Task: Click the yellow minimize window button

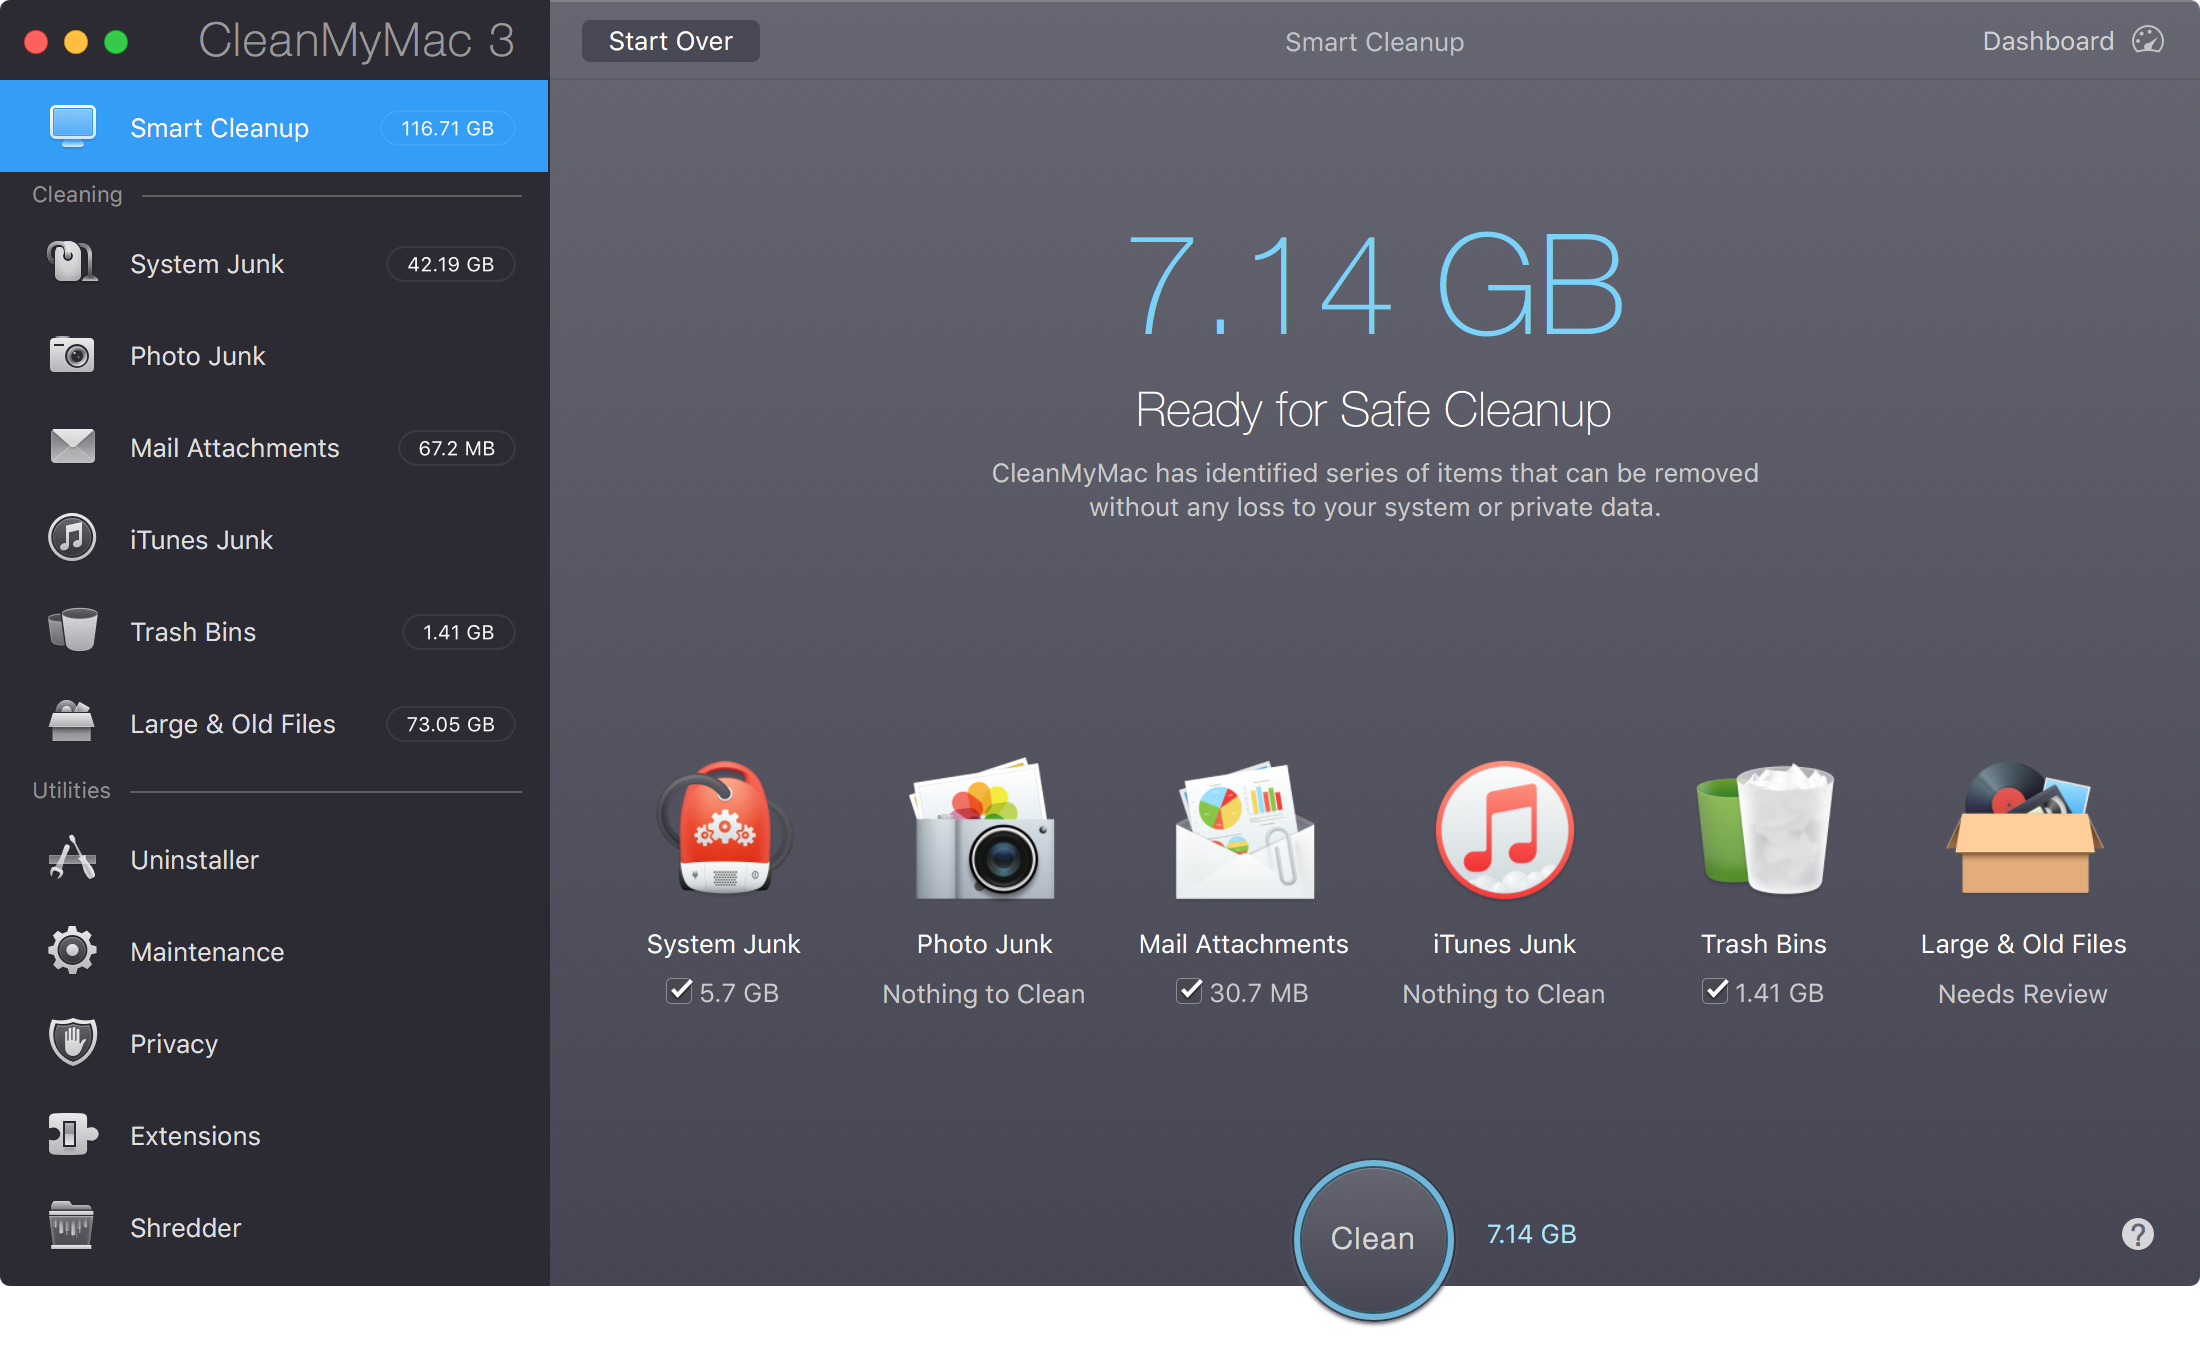Action: point(76,41)
